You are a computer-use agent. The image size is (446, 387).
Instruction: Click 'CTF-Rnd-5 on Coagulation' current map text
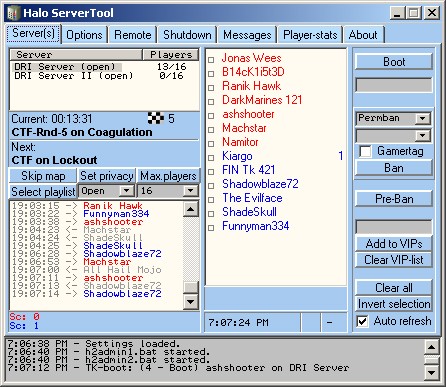click(82, 132)
